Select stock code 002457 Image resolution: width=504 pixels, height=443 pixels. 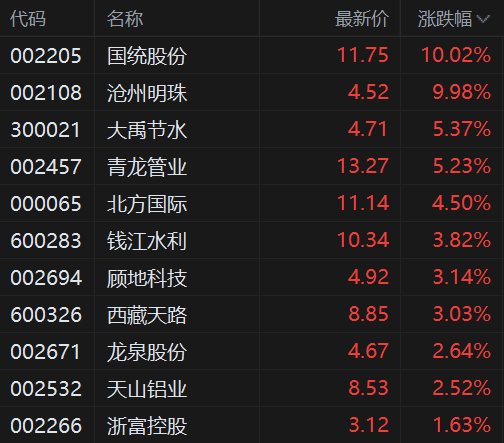tap(46, 167)
